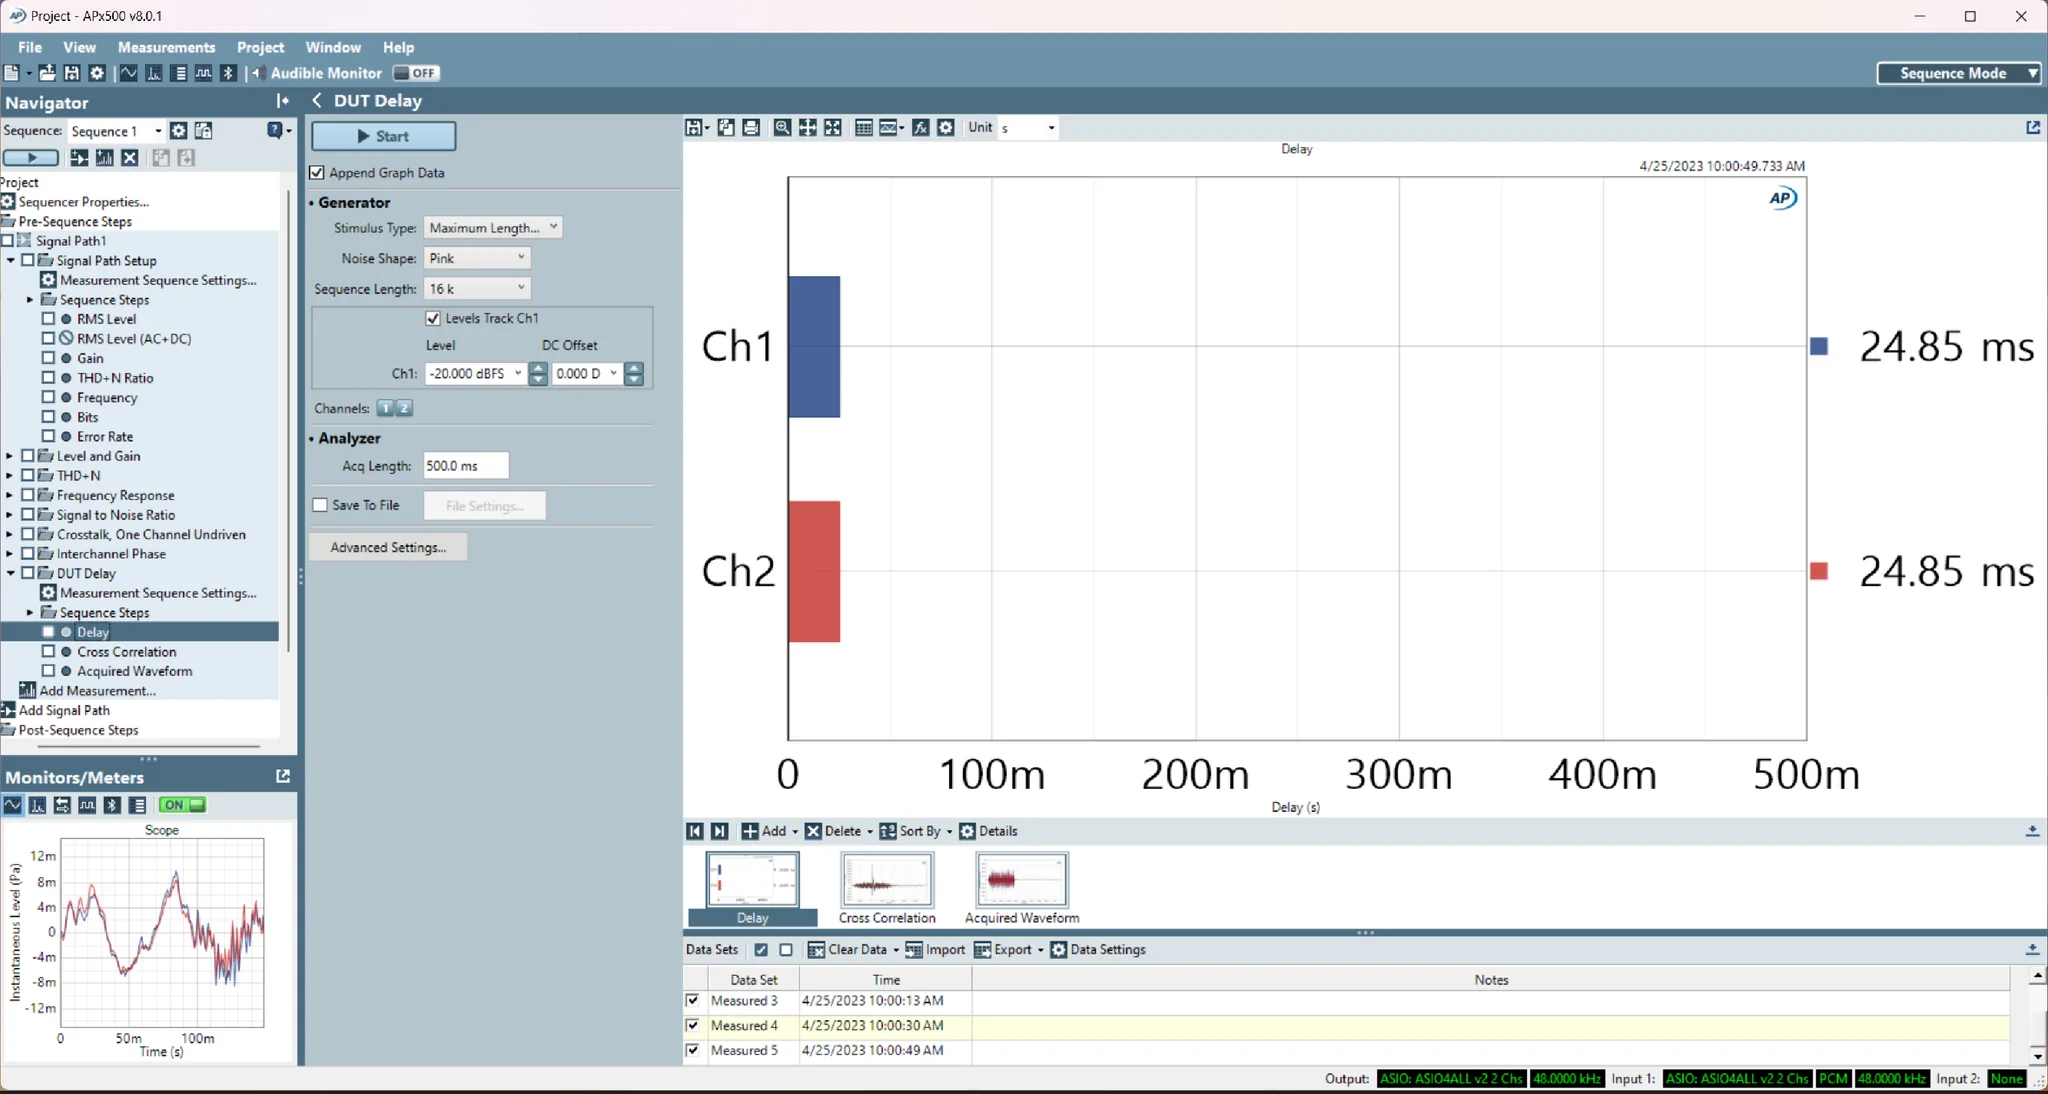Click the print icon above the Delay graph
The height and width of the screenshot is (1094, 2048).
(750, 127)
